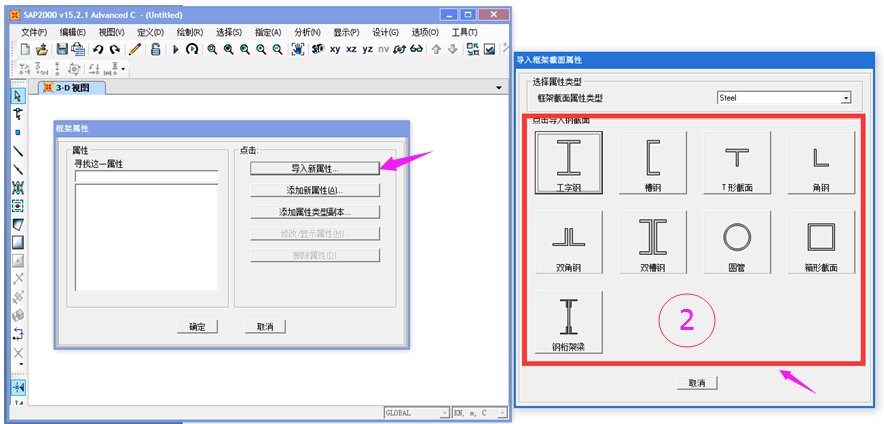Pick the 双槽钢 double channel icon
Screen dimensions: 884x424
[x=653, y=242]
